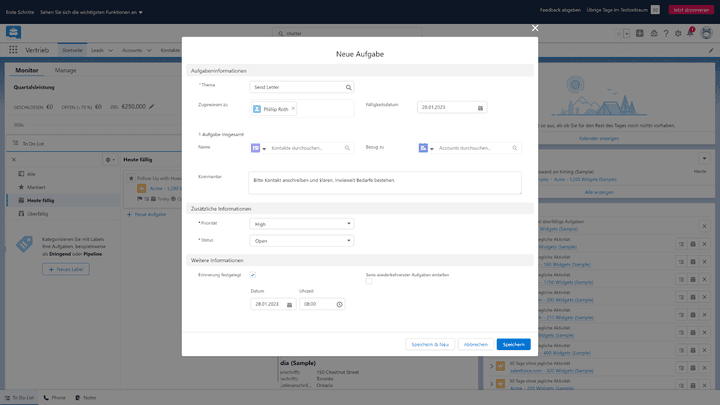Click Speichern & Neu button

(430, 344)
